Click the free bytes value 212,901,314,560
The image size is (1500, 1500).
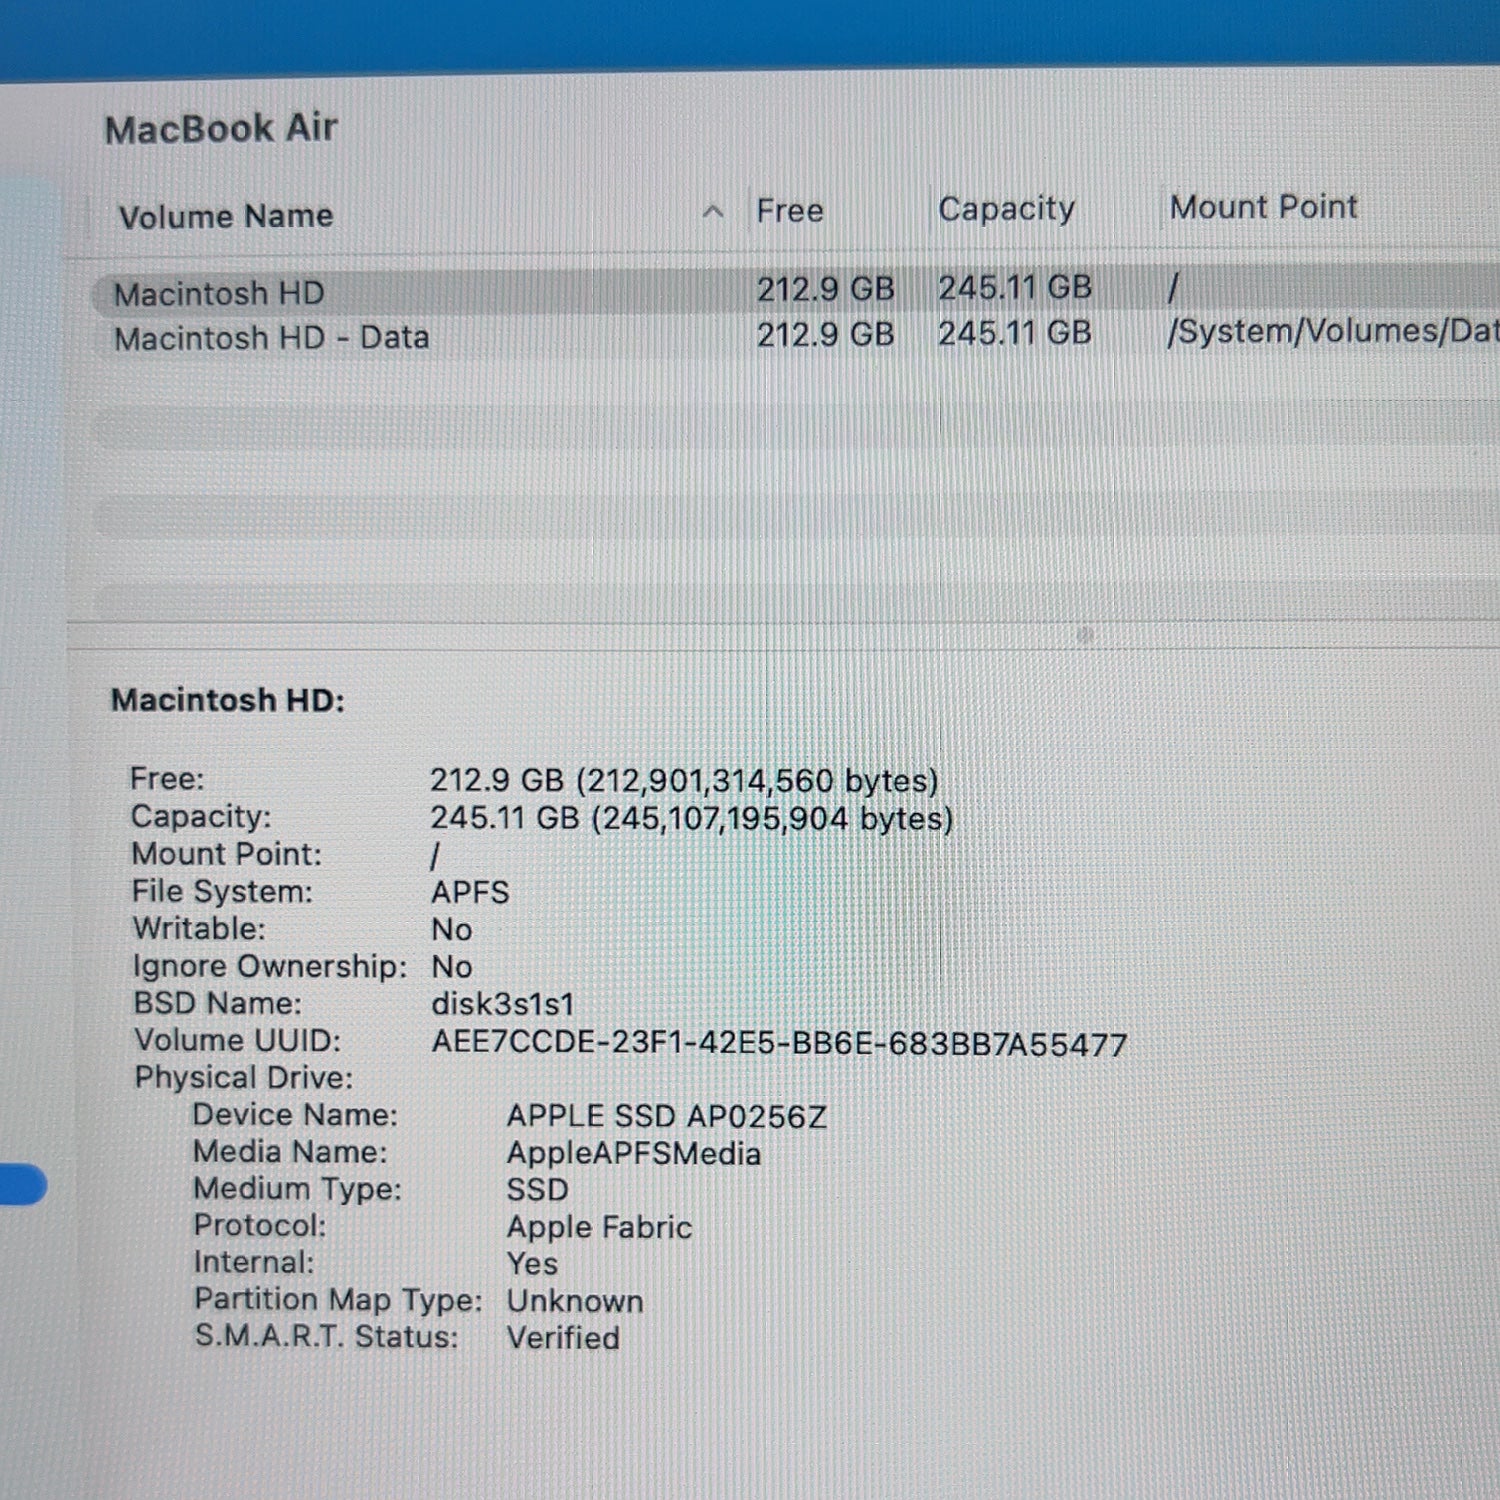point(757,781)
